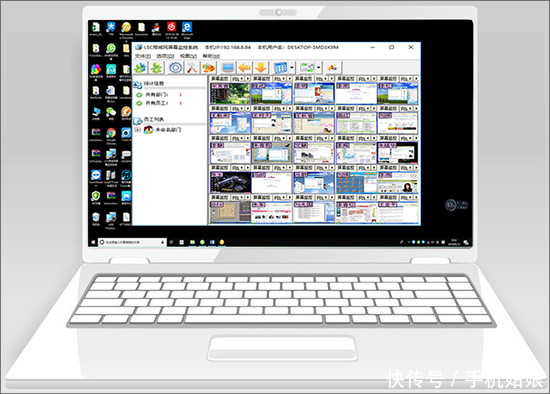
Task: Open the forest wallpaper screen thumbnail
Action: 230,93
